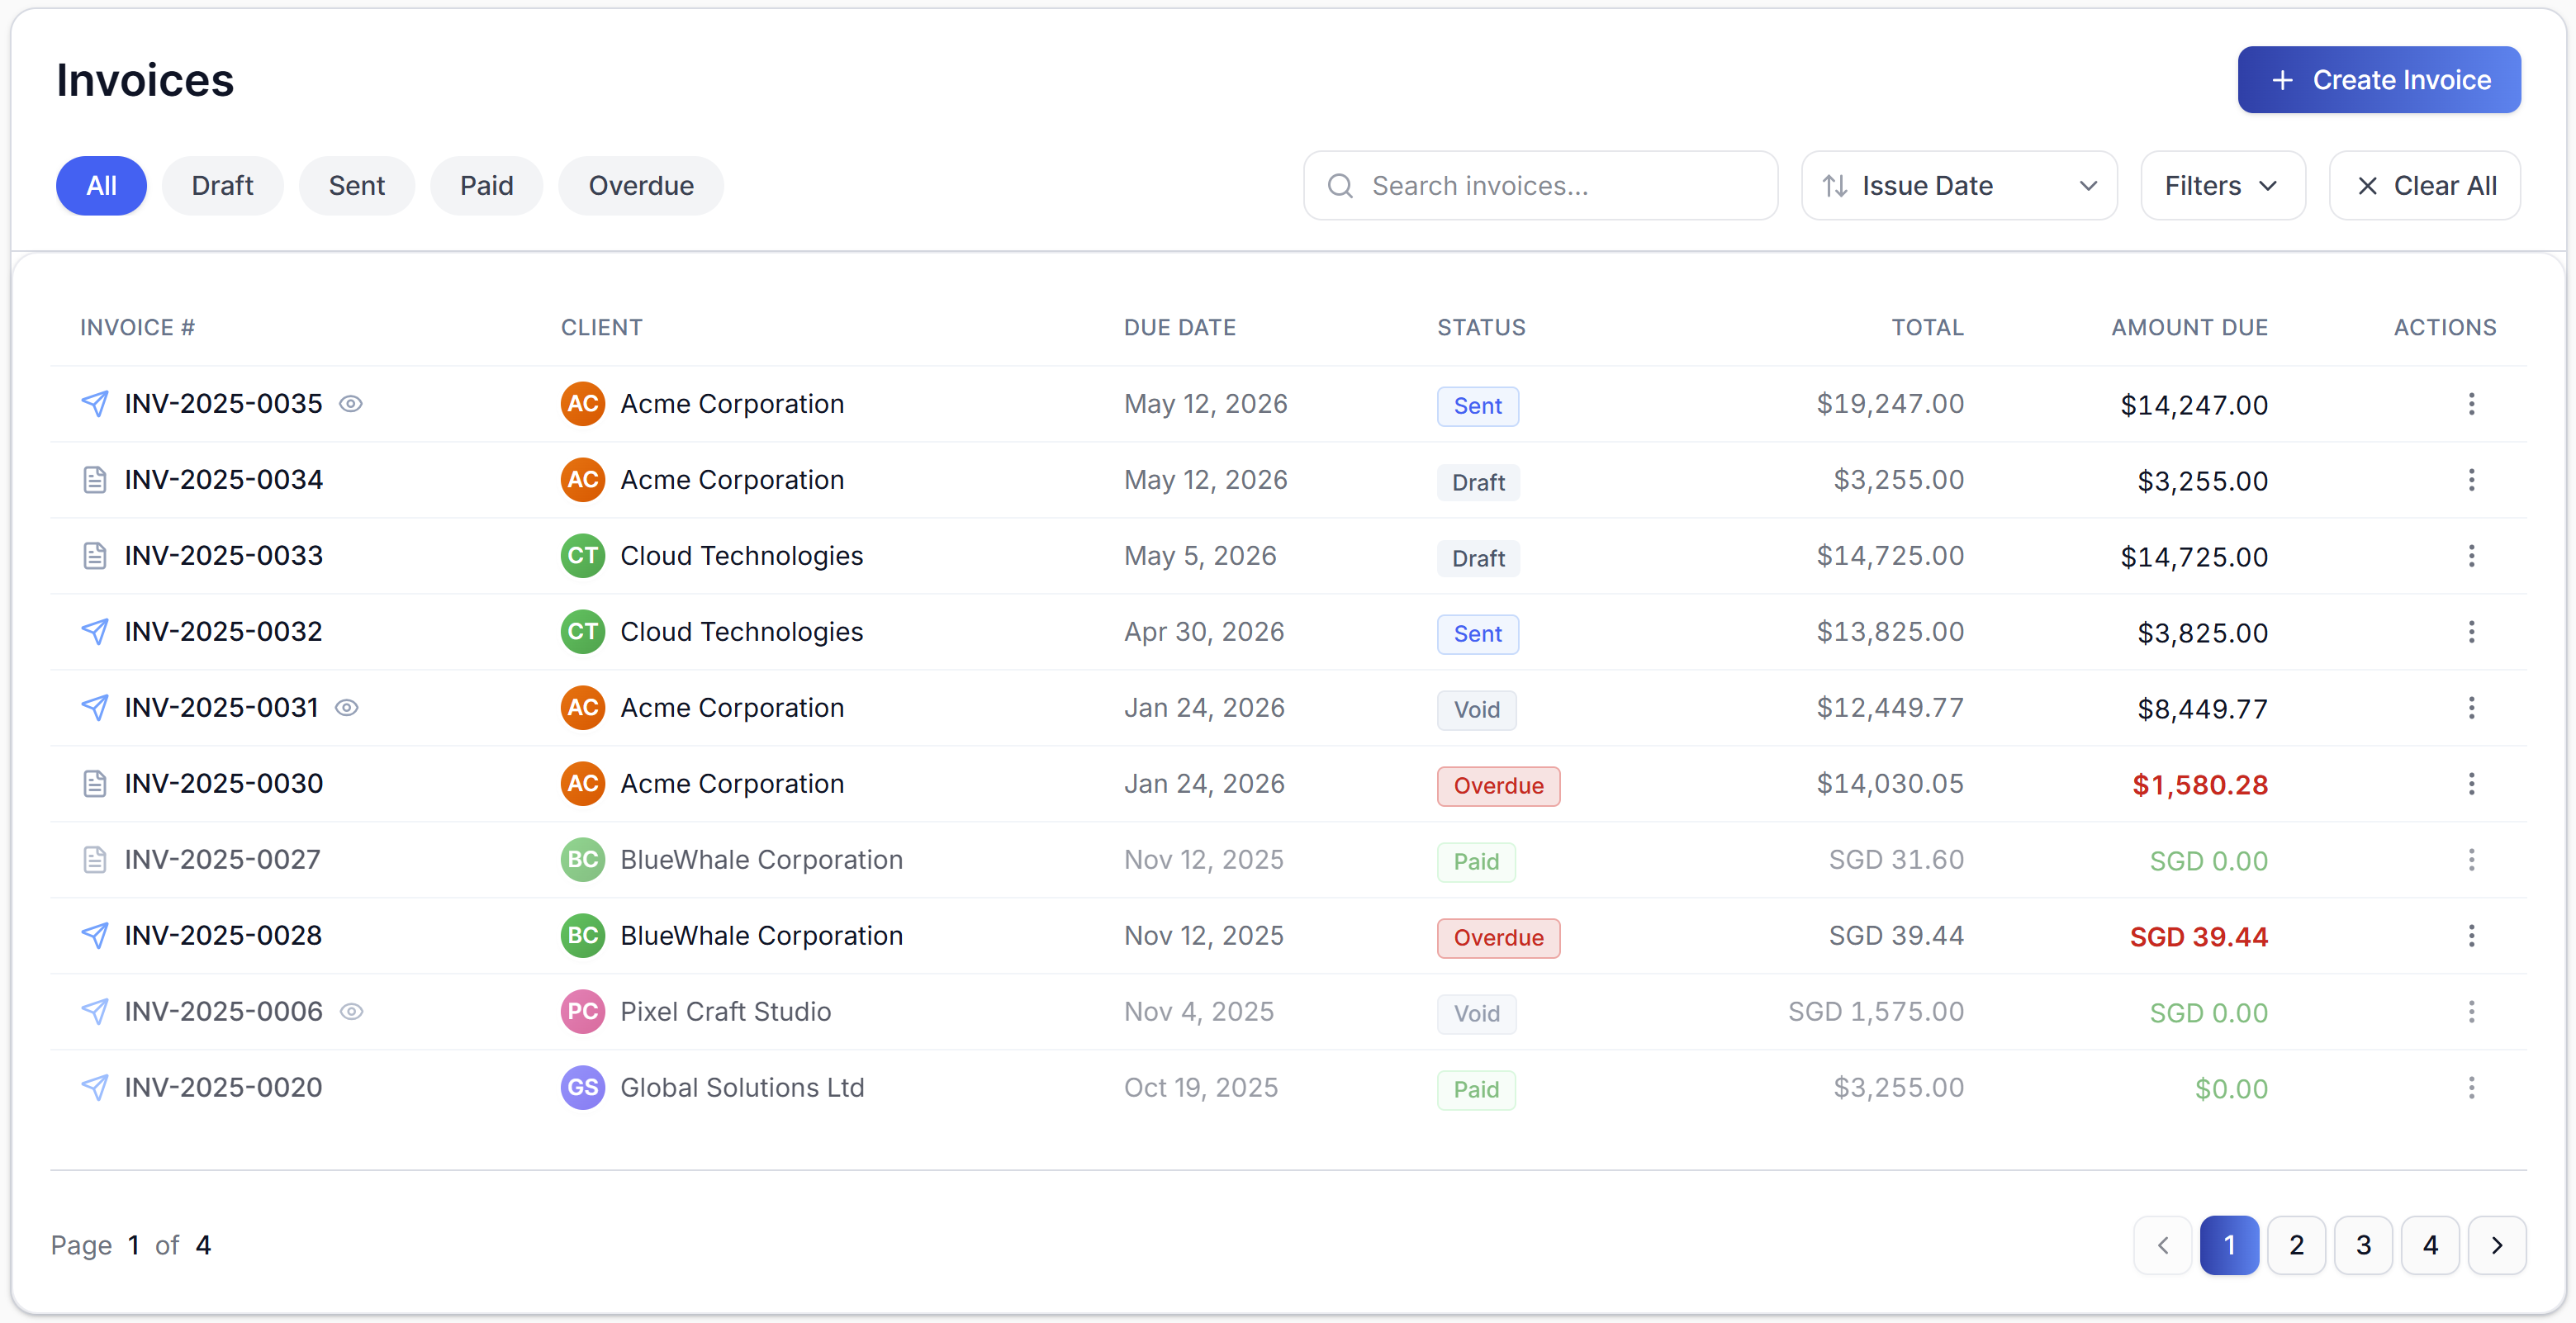2576x1323 pixels.
Task: Click the AC avatar on INV-2025-0035 row
Action: point(583,404)
